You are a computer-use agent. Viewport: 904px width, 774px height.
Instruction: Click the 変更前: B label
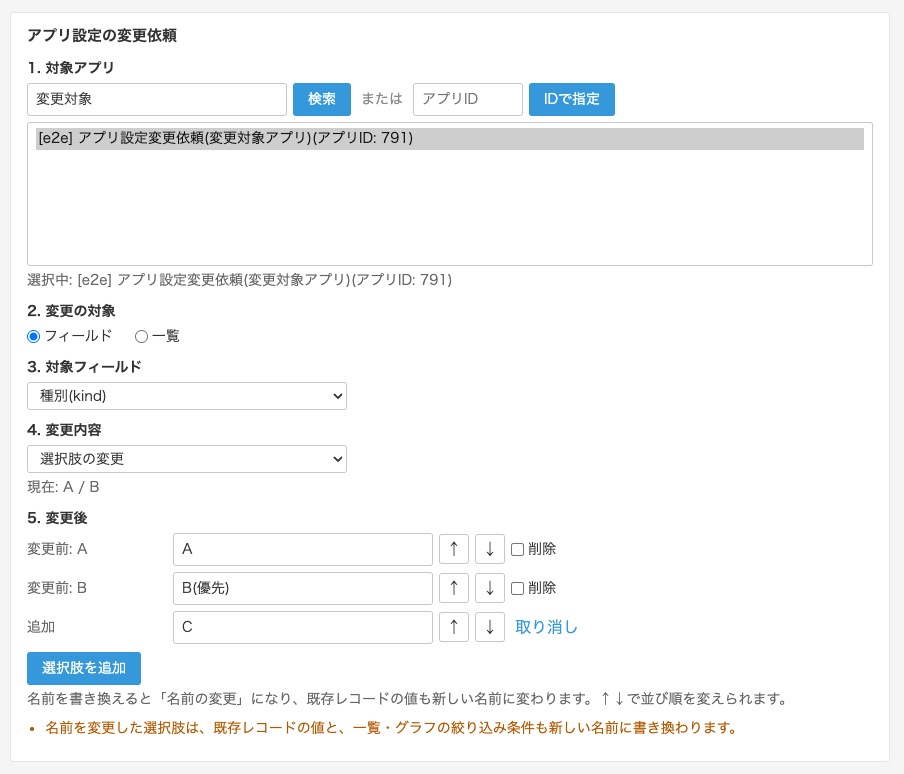(57, 588)
